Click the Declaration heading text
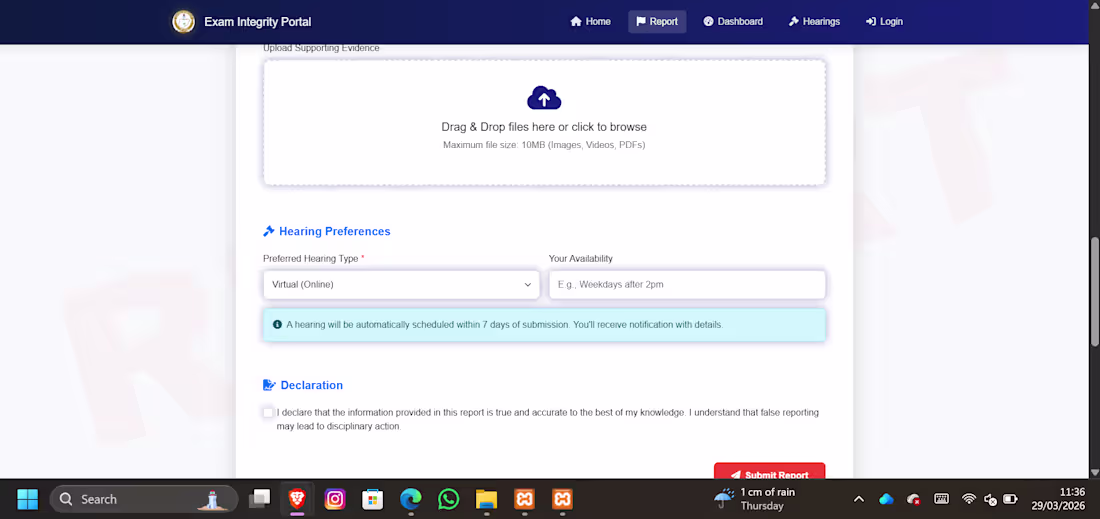 [311, 385]
